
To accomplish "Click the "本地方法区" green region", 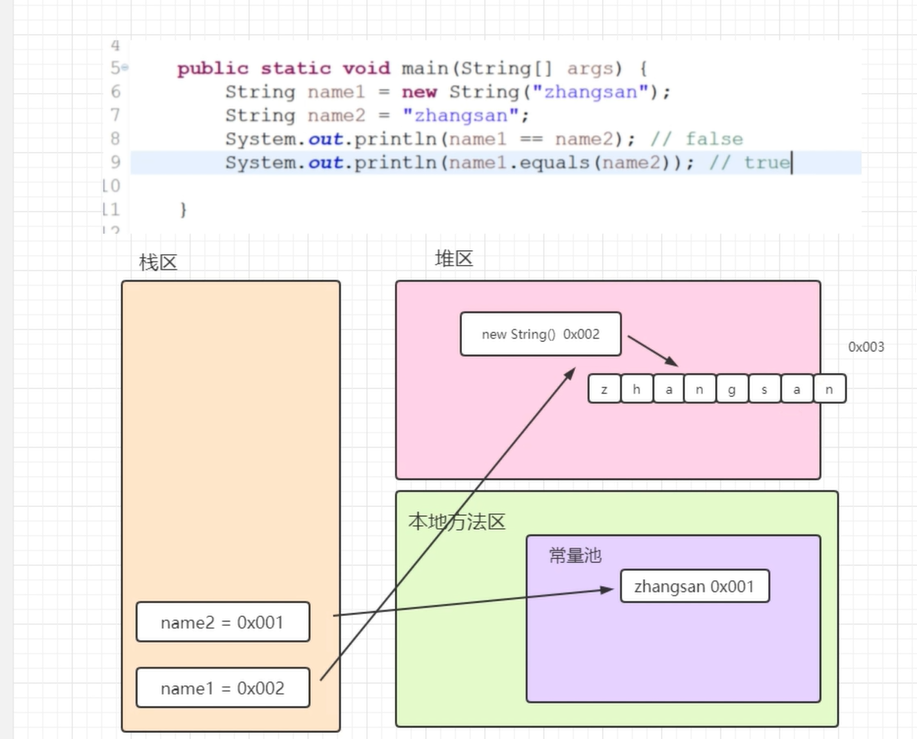I will coord(457,521).
